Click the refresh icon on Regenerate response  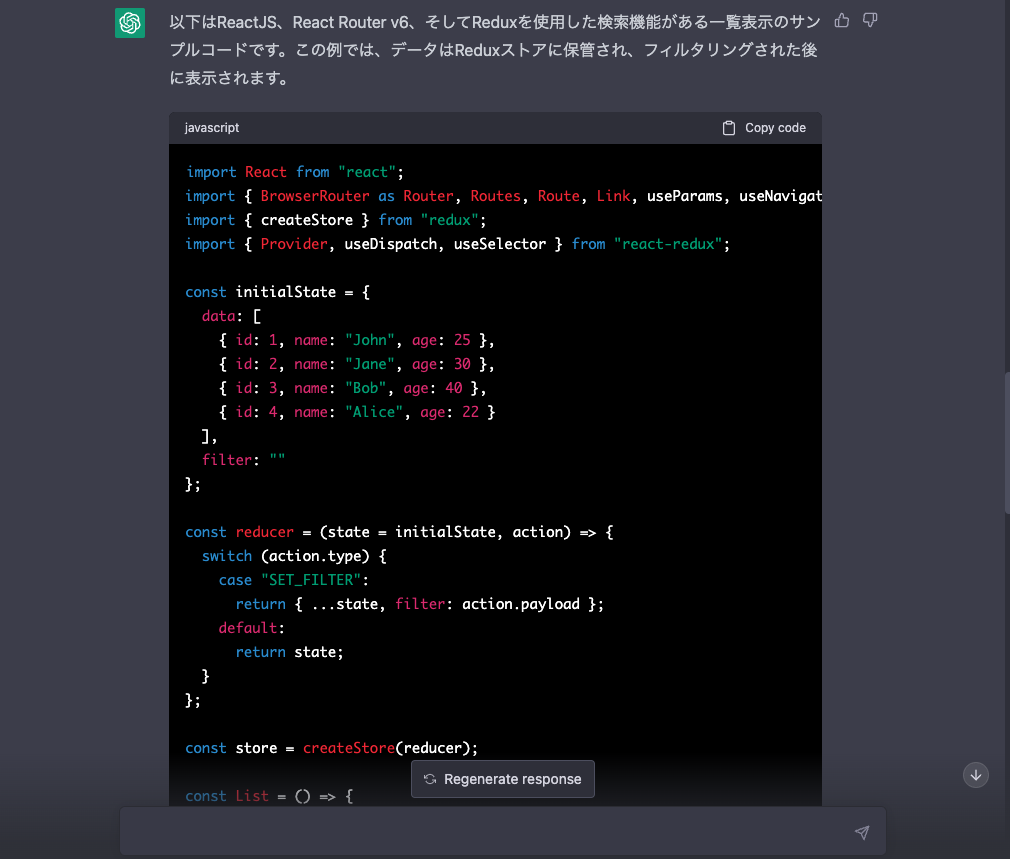coord(430,778)
